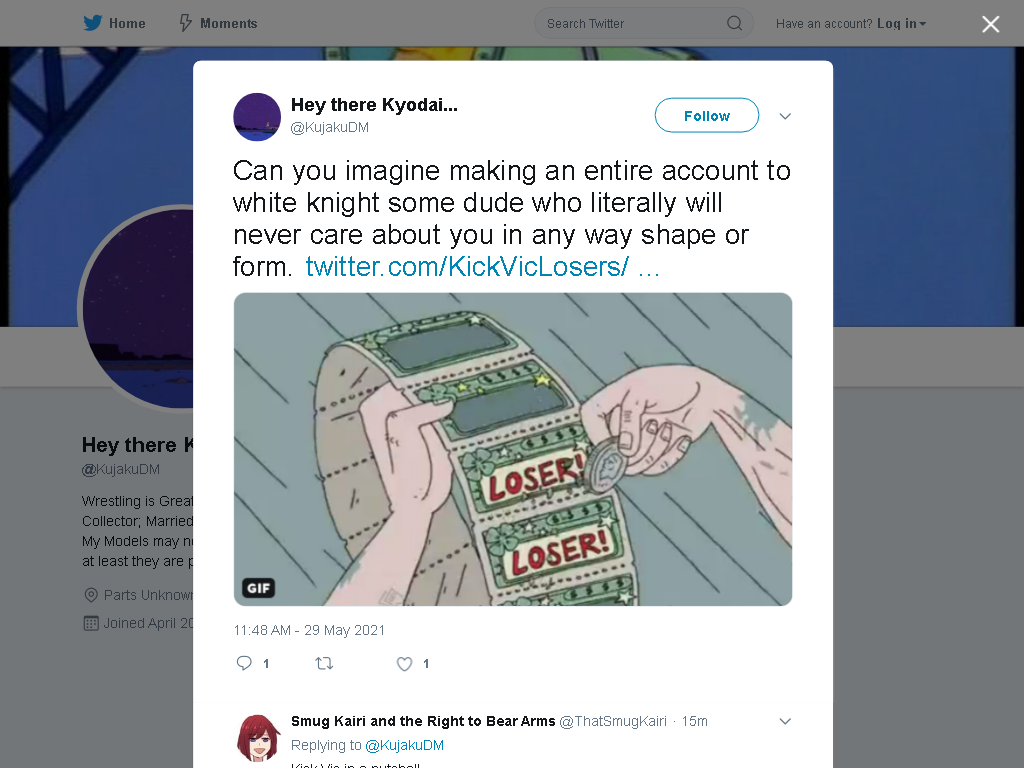This screenshot has width=1024, height=768.
Task: Expand options chevron on Smug Kairi's reply
Action: pyautogui.click(x=785, y=721)
